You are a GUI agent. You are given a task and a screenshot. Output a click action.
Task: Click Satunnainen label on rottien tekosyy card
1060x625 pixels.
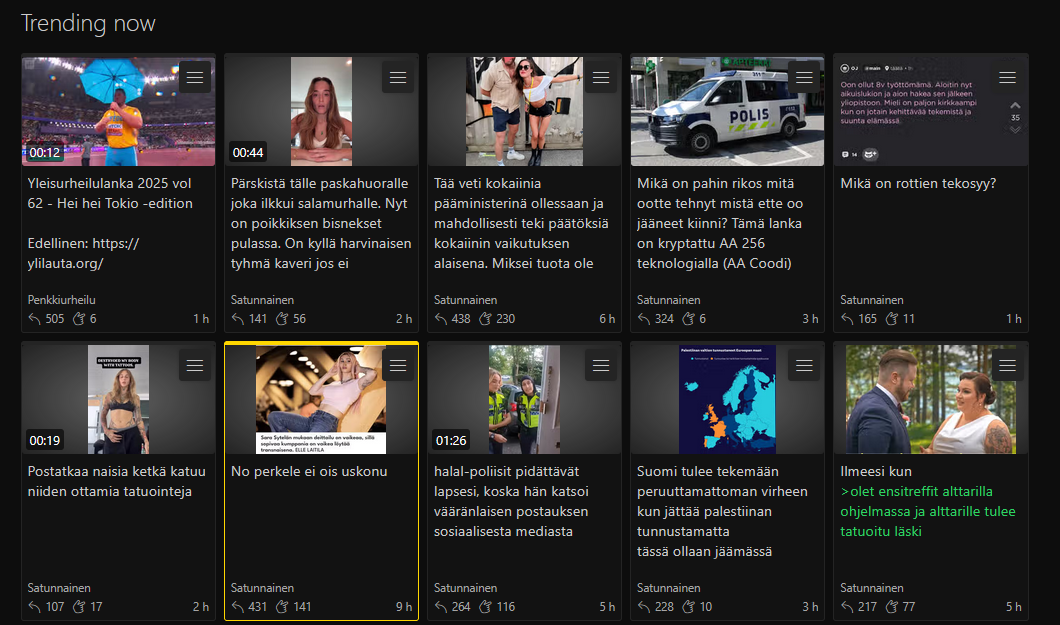click(x=872, y=300)
